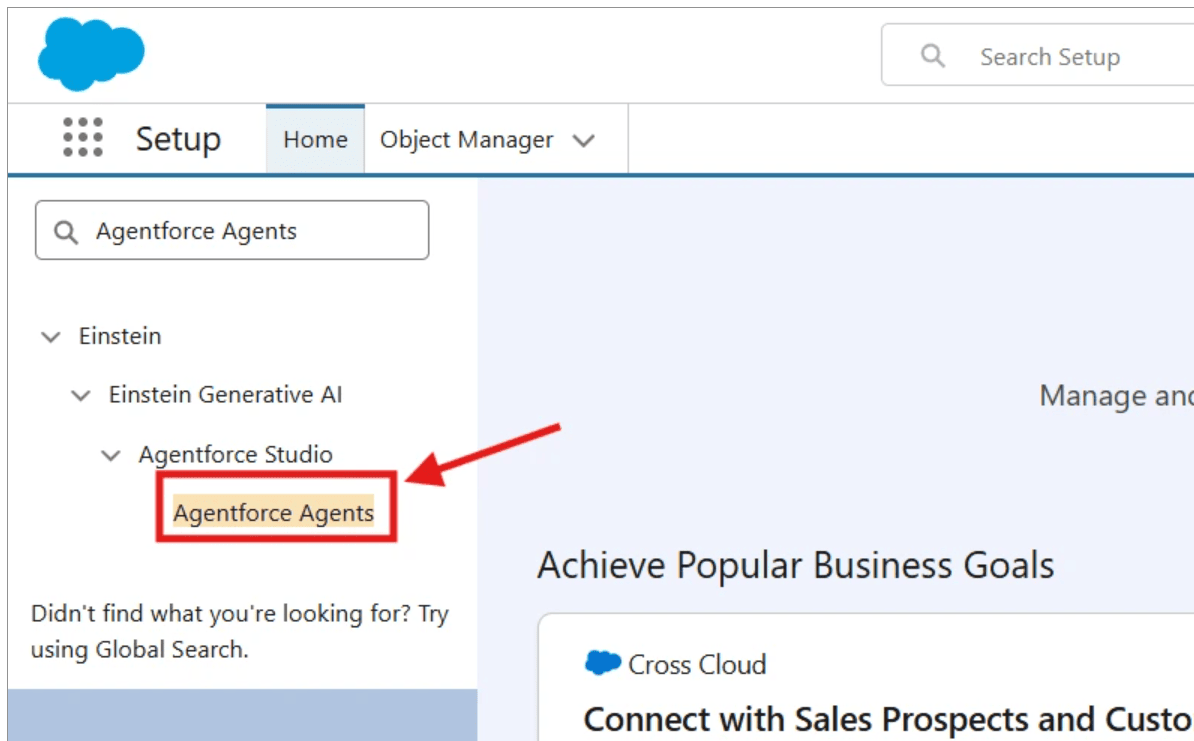Click the Quick Find search icon

click(x=66, y=230)
